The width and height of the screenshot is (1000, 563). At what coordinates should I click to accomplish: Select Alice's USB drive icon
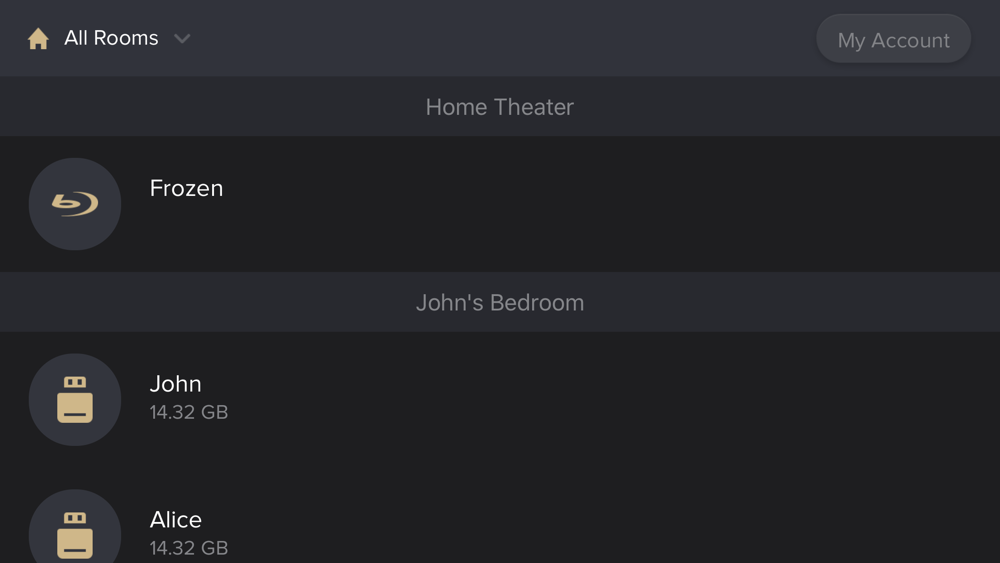click(x=75, y=527)
